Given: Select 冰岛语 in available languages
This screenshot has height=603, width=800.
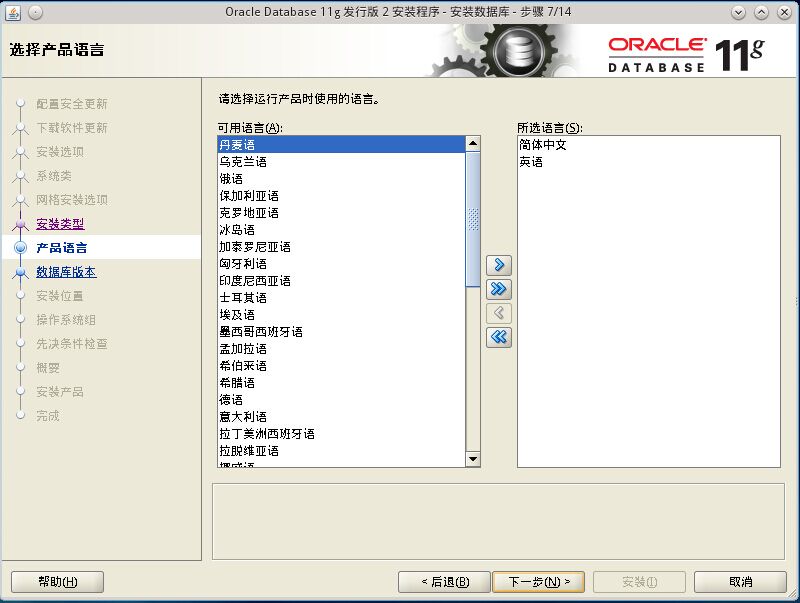Looking at the screenshot, I should click(x=341, y=230).
